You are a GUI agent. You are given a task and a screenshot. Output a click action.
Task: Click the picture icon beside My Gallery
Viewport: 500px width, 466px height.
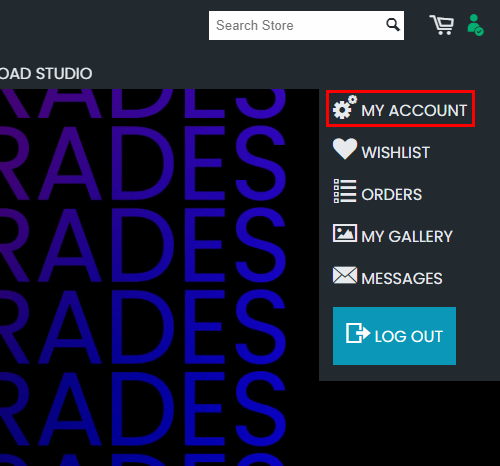345,233
